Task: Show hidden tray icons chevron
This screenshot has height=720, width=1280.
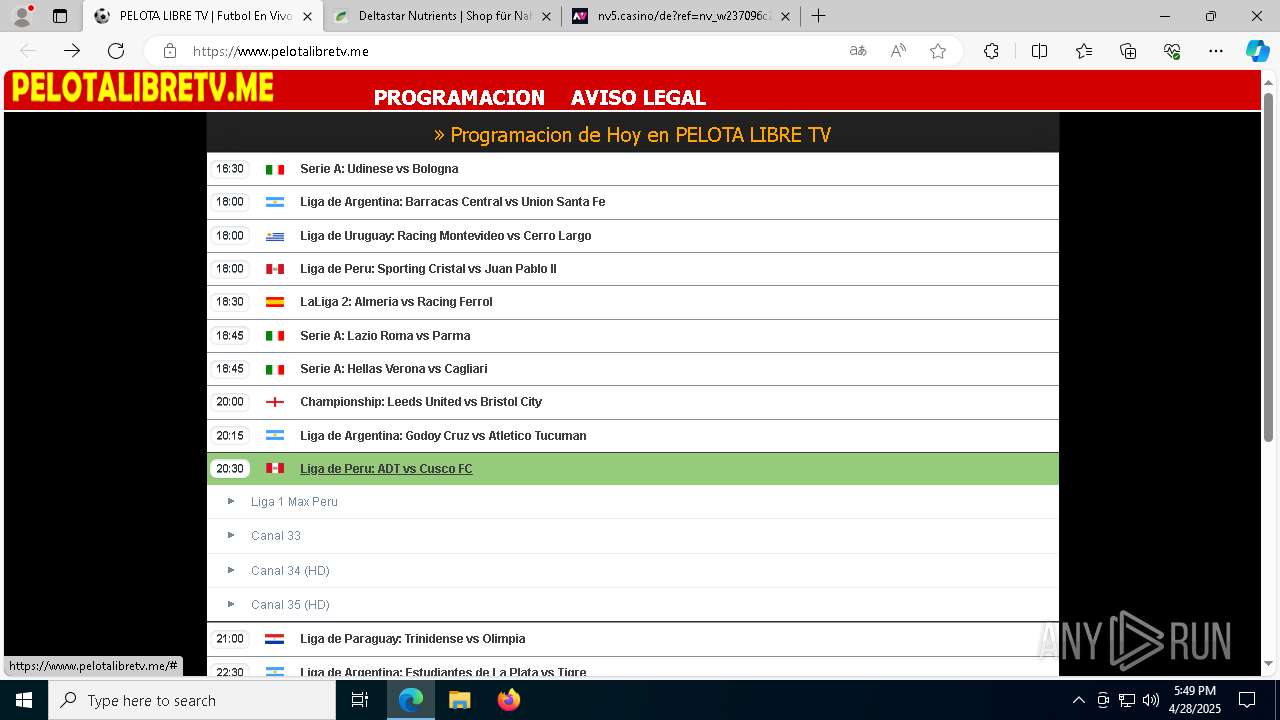Action: [x=1078, y=700]
